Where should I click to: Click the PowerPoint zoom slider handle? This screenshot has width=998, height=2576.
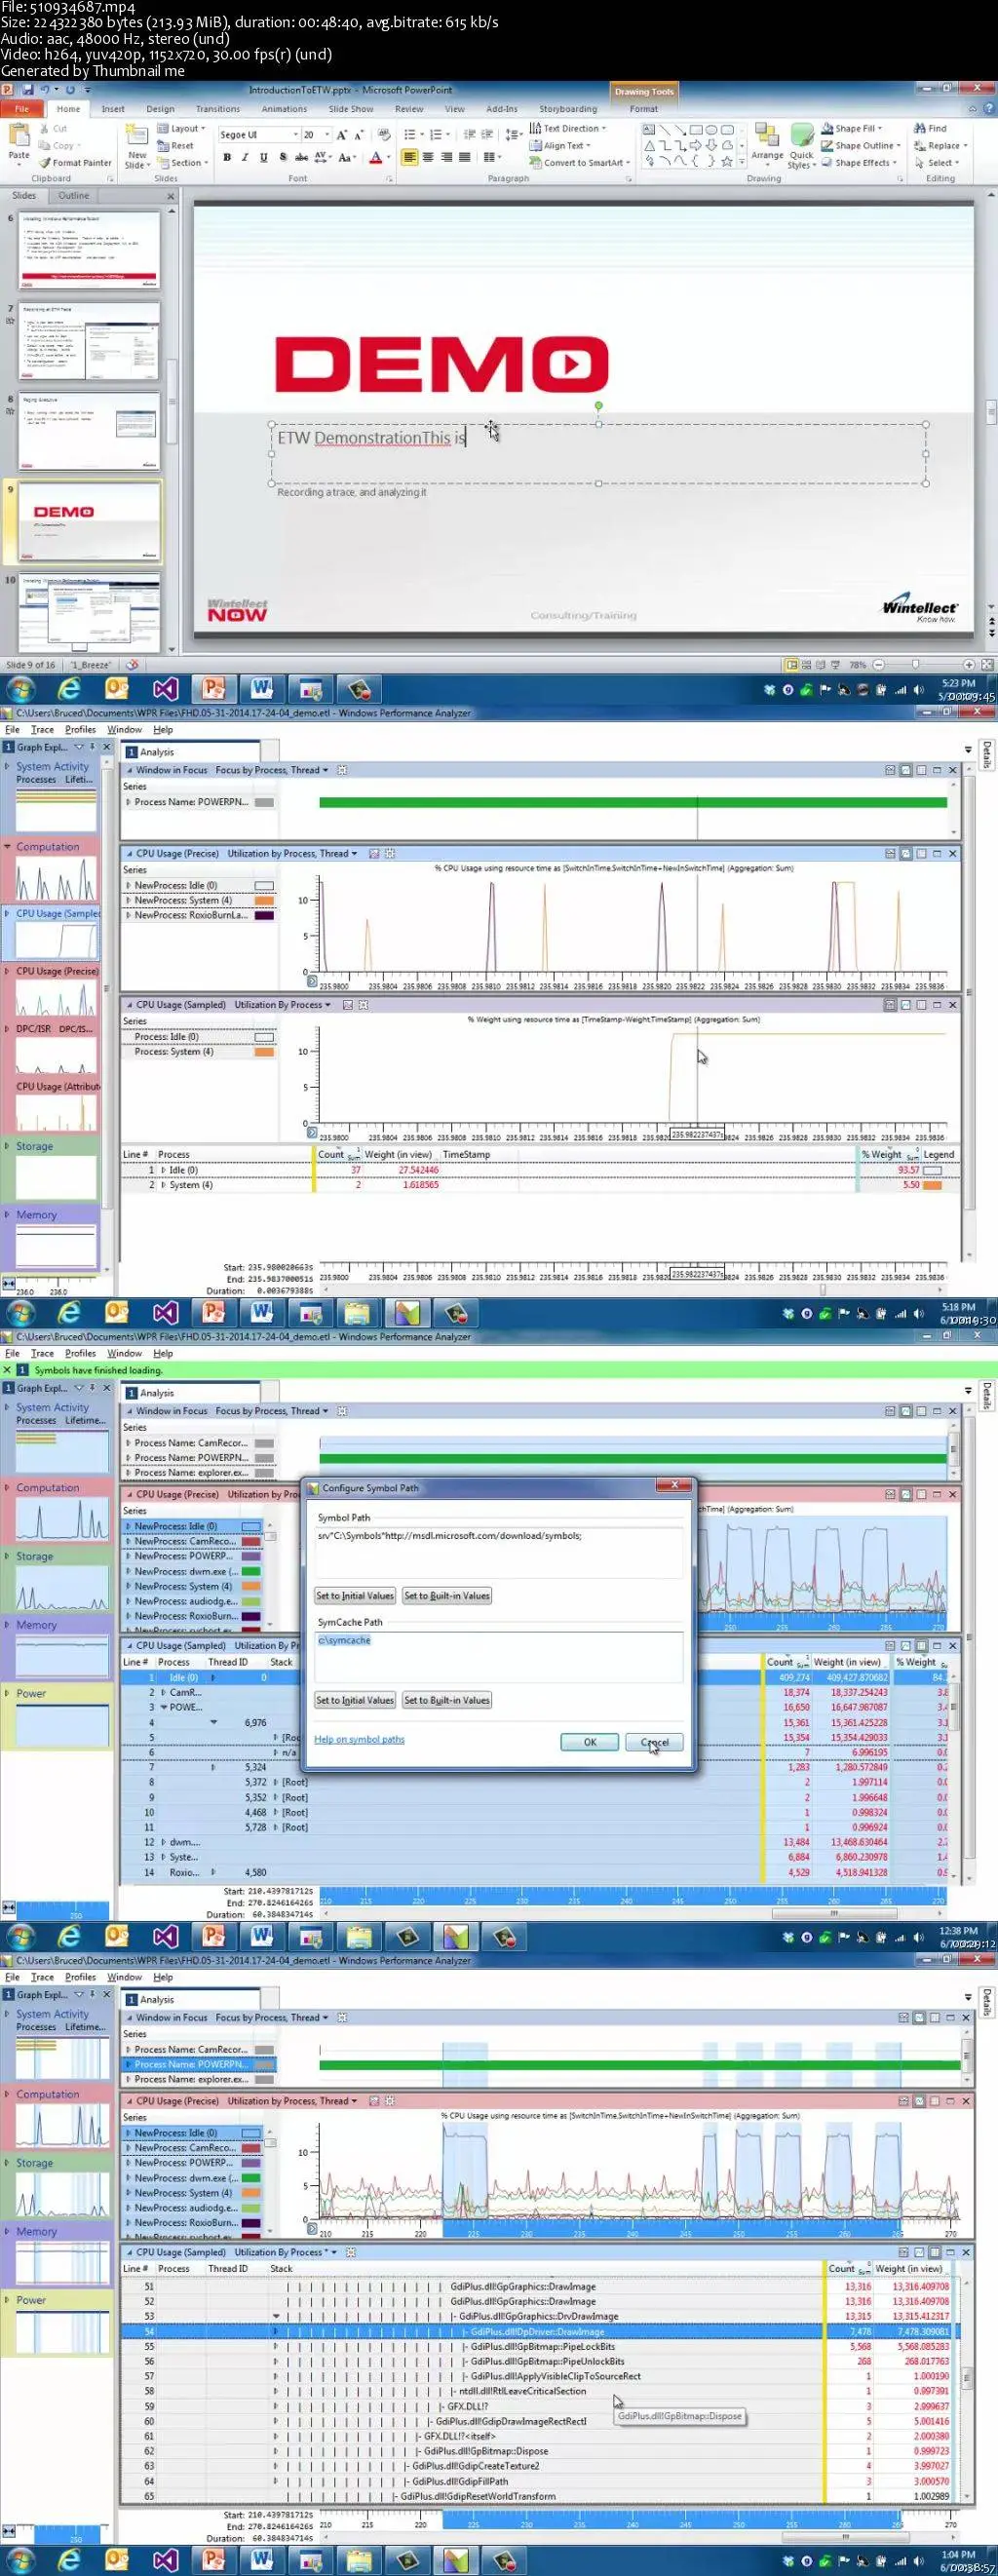[915, 664]
